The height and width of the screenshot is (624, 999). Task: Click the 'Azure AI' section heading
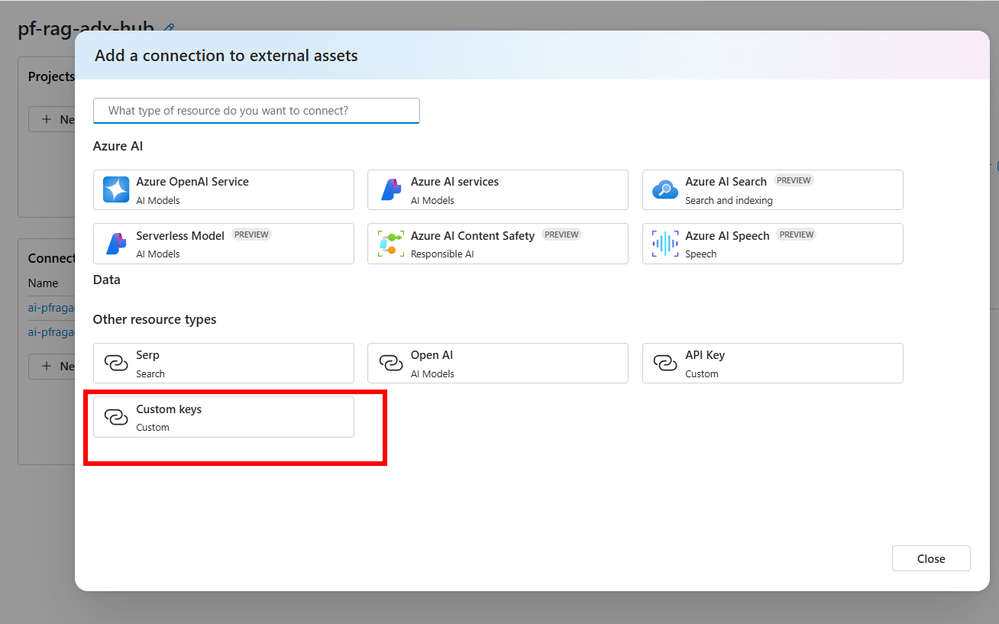click(118, 146)
